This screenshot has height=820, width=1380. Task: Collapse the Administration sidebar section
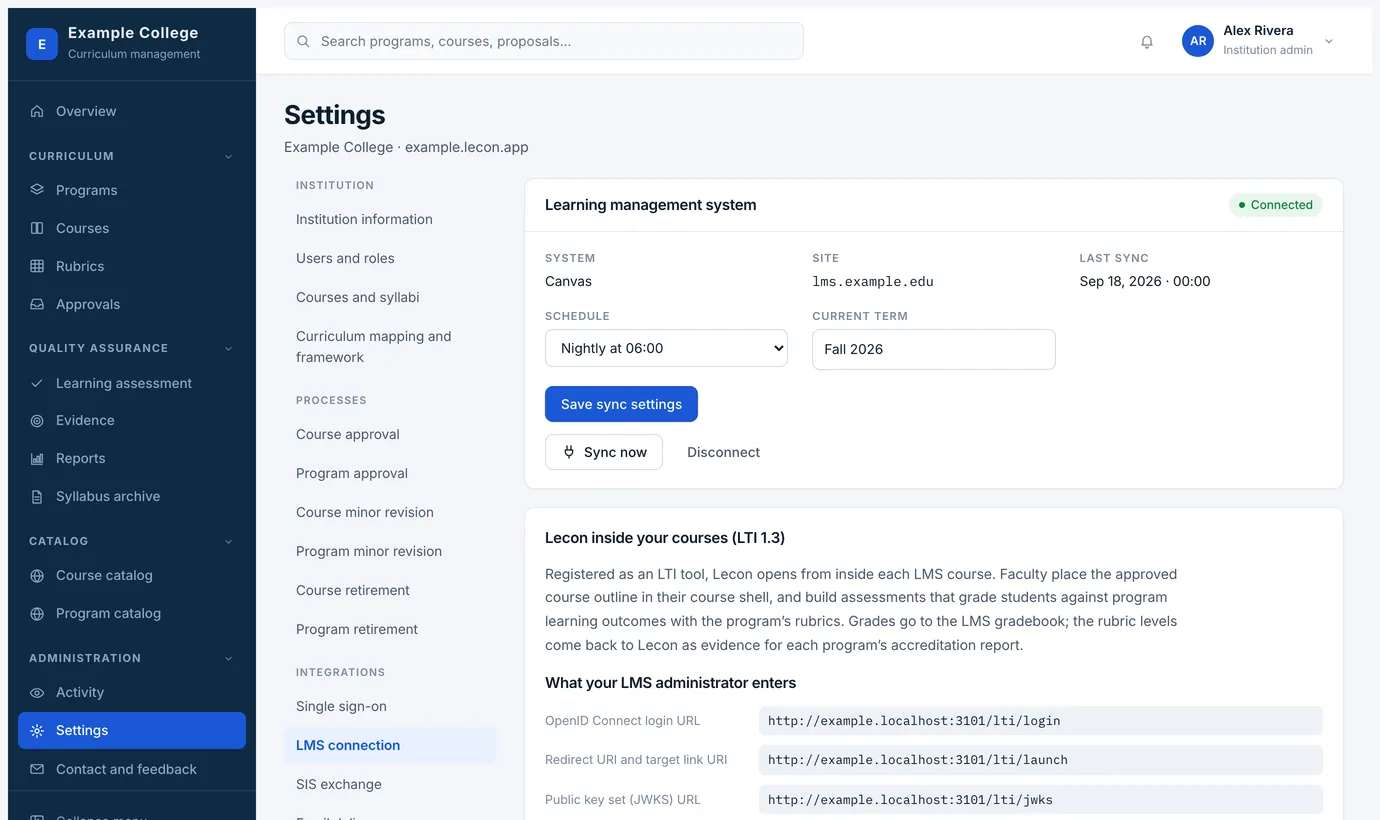(228, 658)
